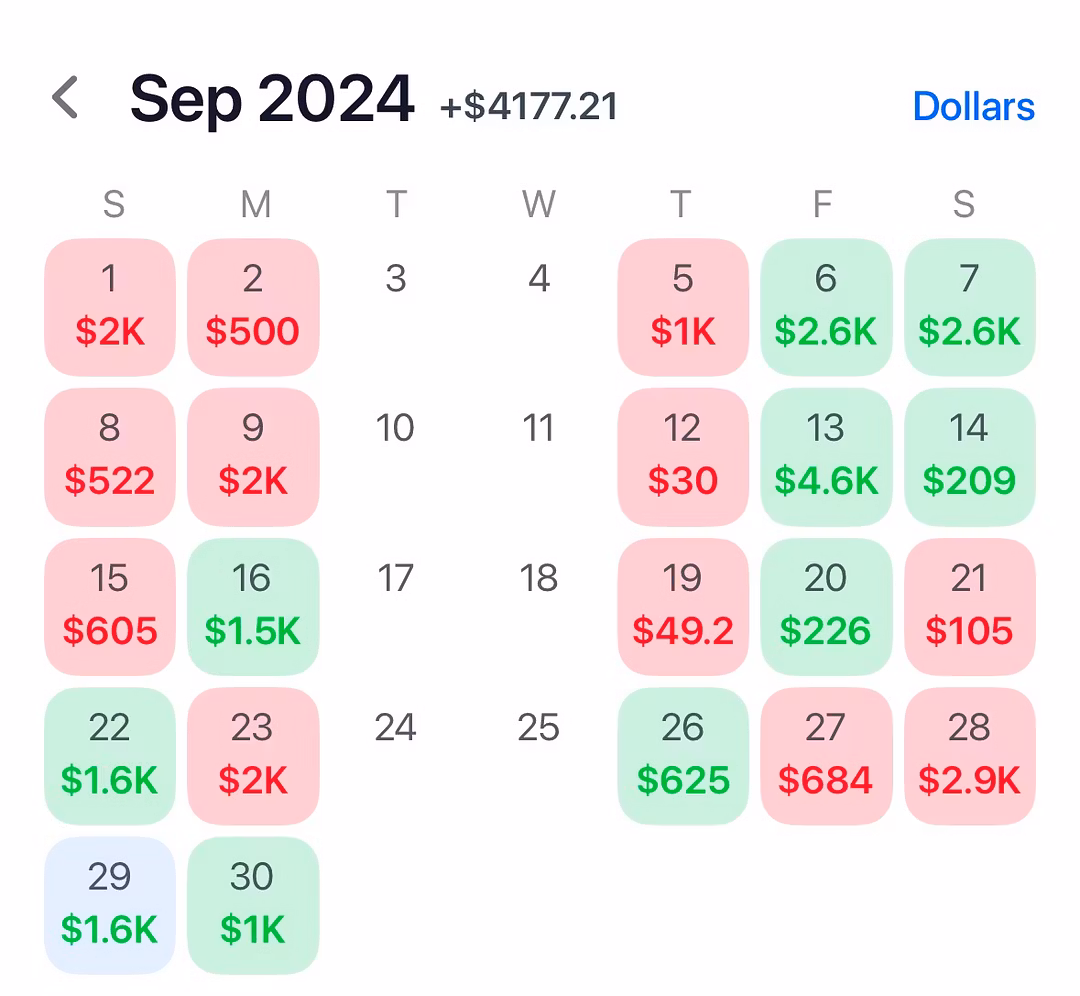Tap September 22 with $1.6K gain
The image size is (1080, 996).
110,755
